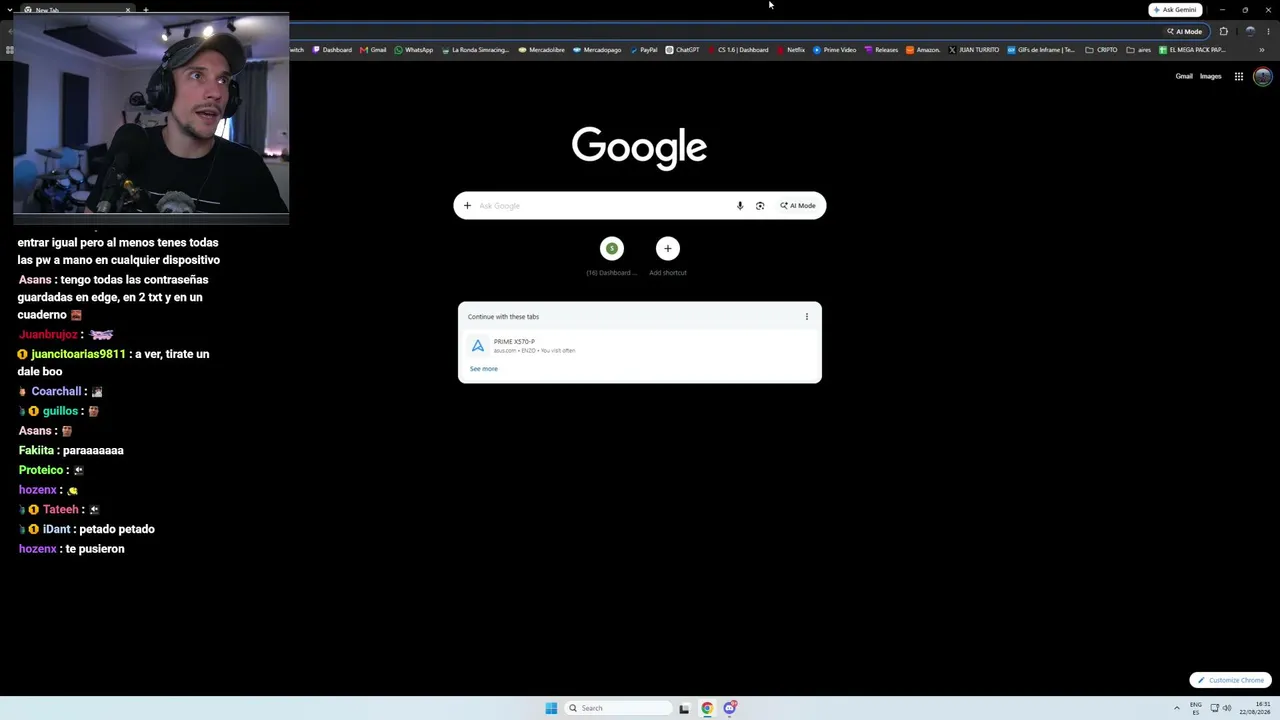Open the CS 1.6 | Dashboard bookmark
This screenshot has width=1280, height=720.
(738, 50)
